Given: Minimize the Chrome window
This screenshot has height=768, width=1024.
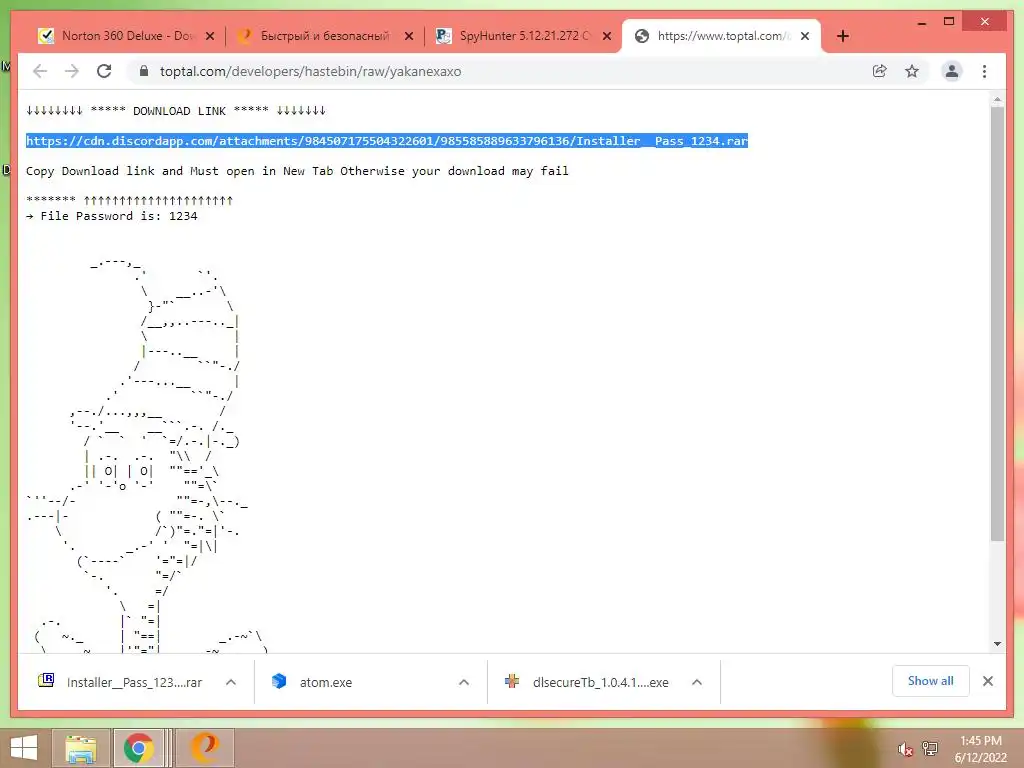Looking at the screenshot, I should click(921, 22).
